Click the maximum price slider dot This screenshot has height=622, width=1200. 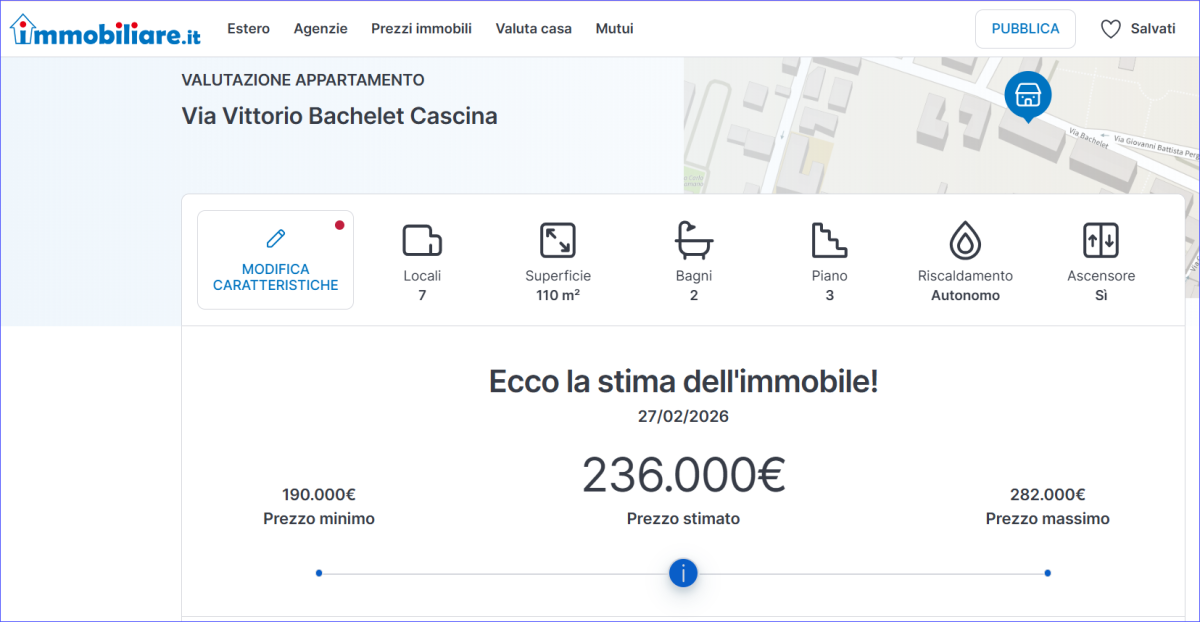point(1047,573)
